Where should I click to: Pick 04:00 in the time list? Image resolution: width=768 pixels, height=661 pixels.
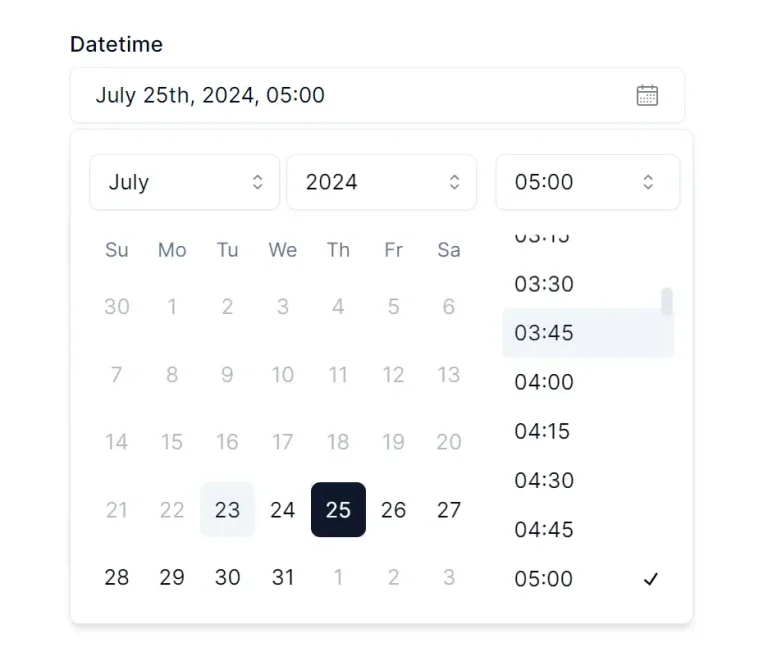point(544,382)
